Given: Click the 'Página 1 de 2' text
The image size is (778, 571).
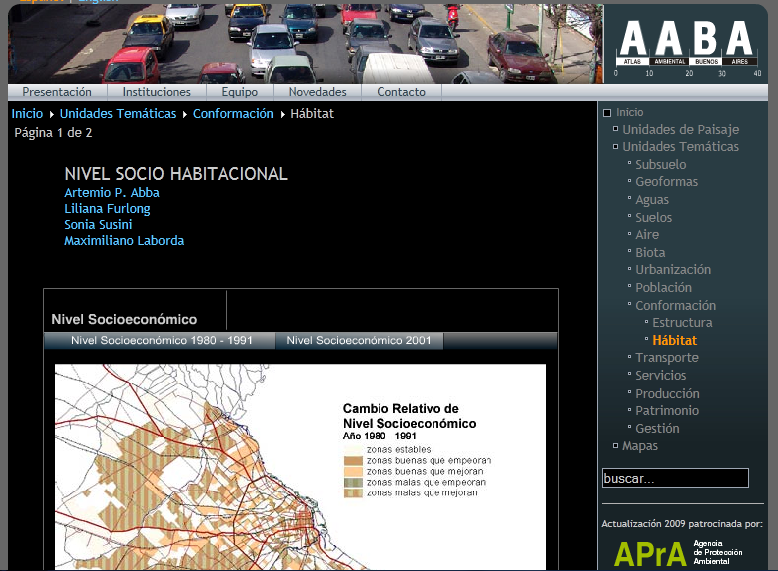Looking at the screenshot, I should [x=53, y=132].
